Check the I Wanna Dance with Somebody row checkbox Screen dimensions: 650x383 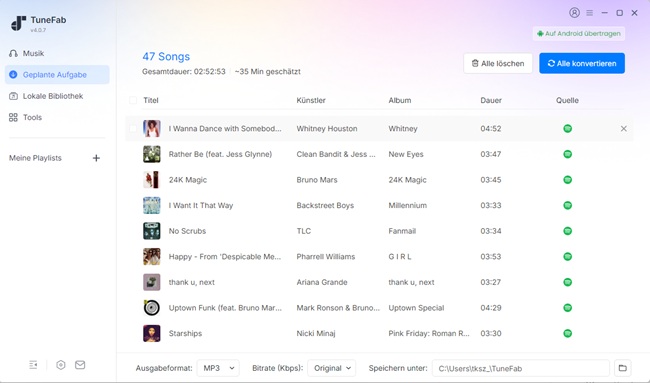[133, 129]
